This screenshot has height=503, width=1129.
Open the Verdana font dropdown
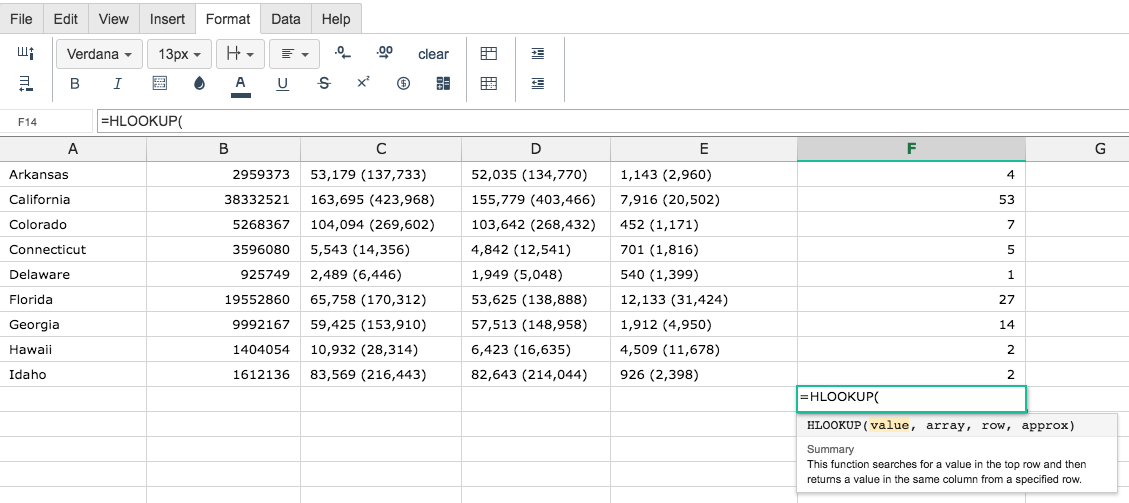pos(98,54)
